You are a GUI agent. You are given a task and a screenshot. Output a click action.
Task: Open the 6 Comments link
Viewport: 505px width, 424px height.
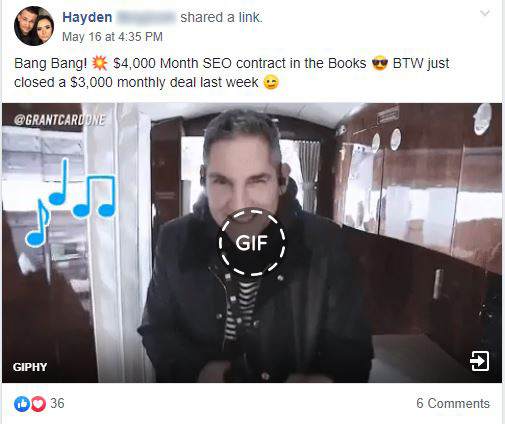coord(453,403)
